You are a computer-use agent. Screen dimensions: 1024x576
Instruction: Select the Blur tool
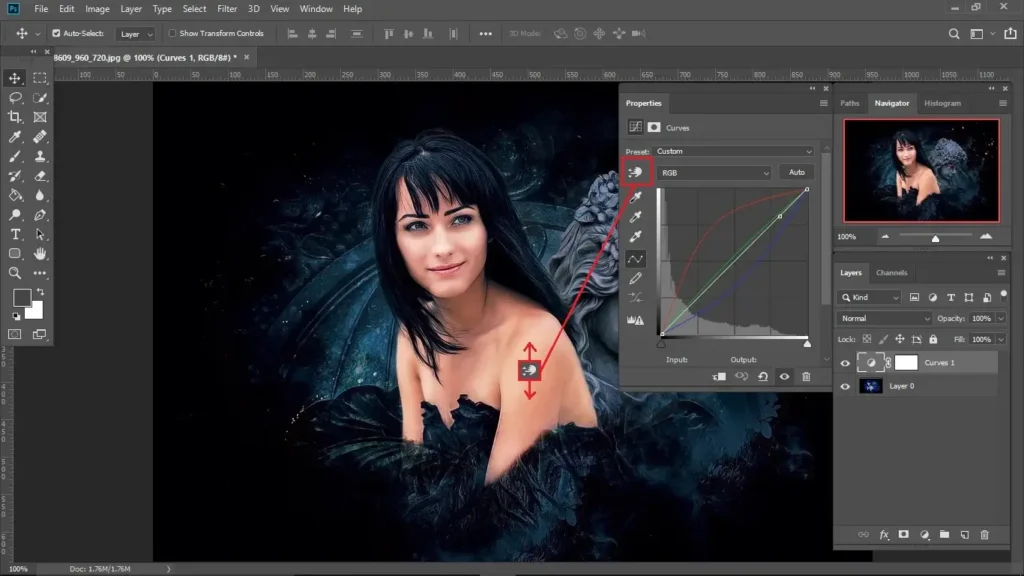point(40,195)
